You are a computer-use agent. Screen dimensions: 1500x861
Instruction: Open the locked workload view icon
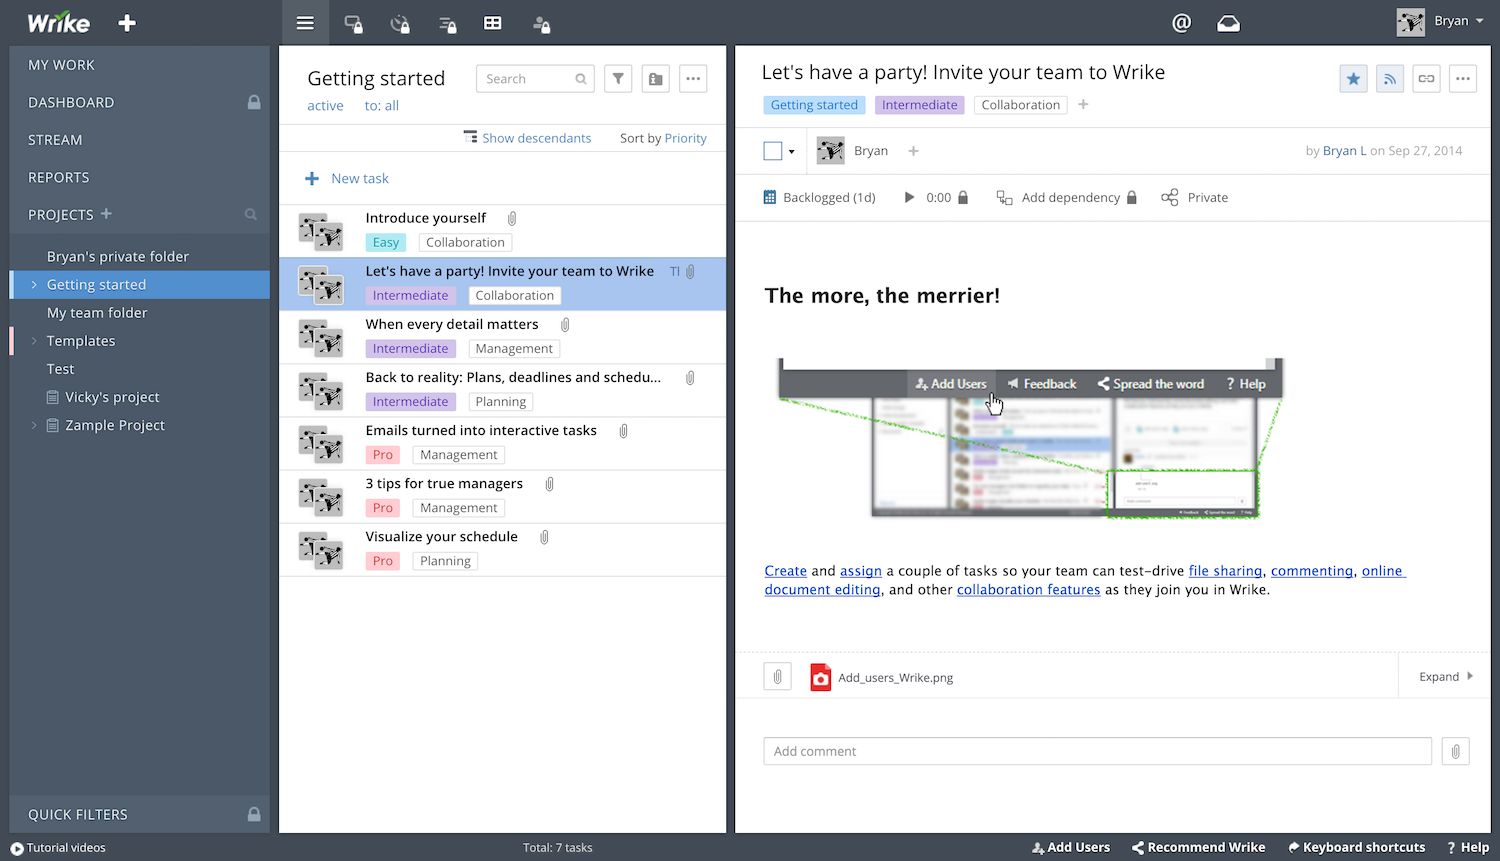(541, 23)
